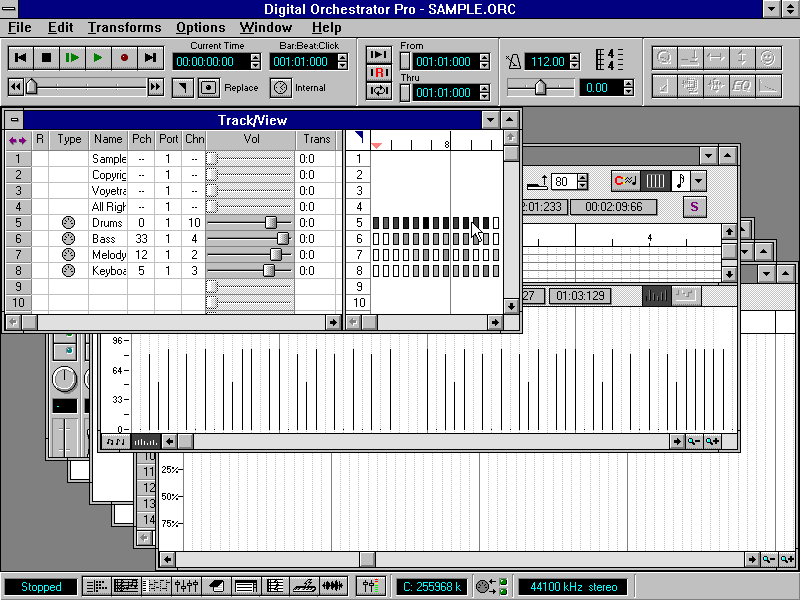Click the Internal sync clock icon

tap(280, 88)
